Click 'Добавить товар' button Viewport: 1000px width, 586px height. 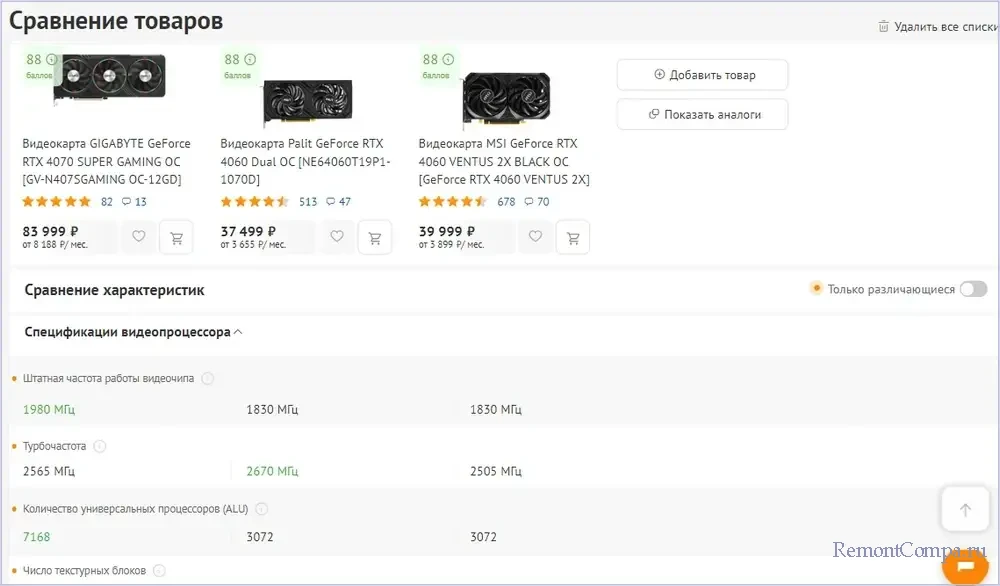pyautogui.click(x=702, y=75)
